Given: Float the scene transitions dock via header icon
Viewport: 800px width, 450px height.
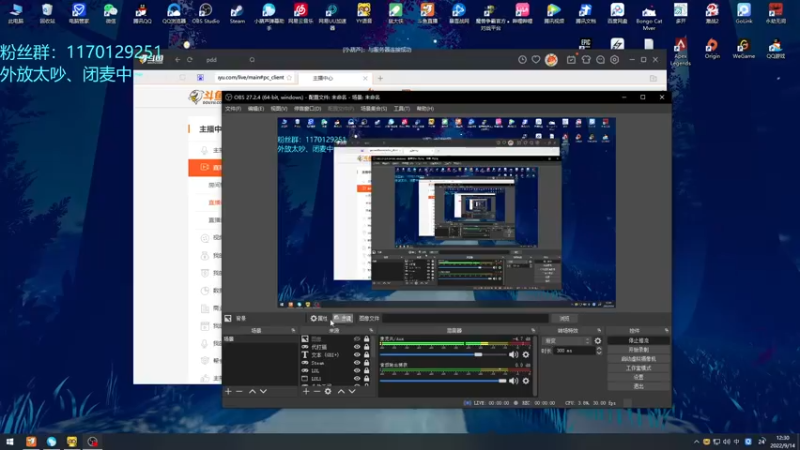Looking at the screenshot, I should tap(599, 331).
